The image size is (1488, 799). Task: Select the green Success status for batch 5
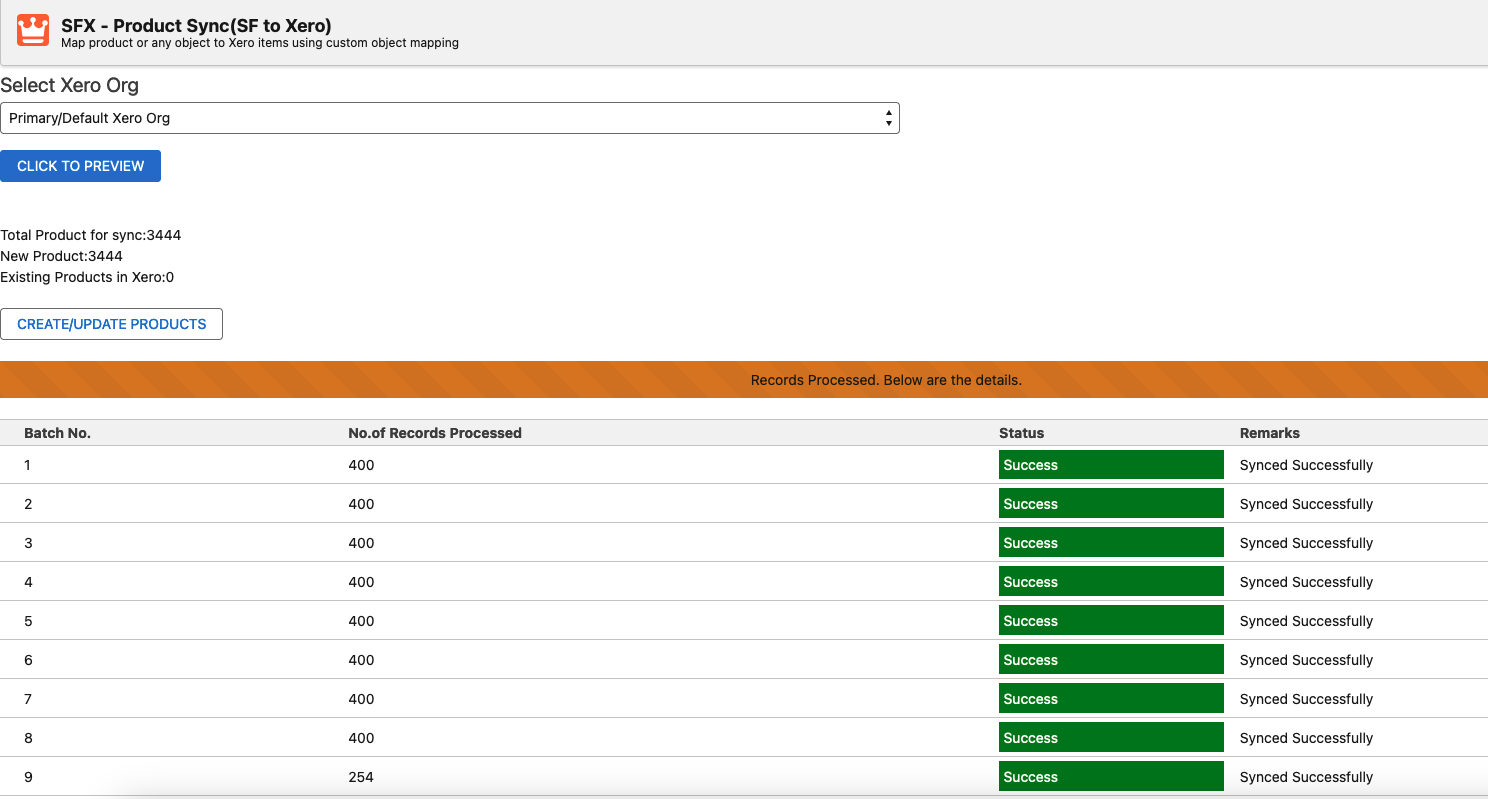1110,621
